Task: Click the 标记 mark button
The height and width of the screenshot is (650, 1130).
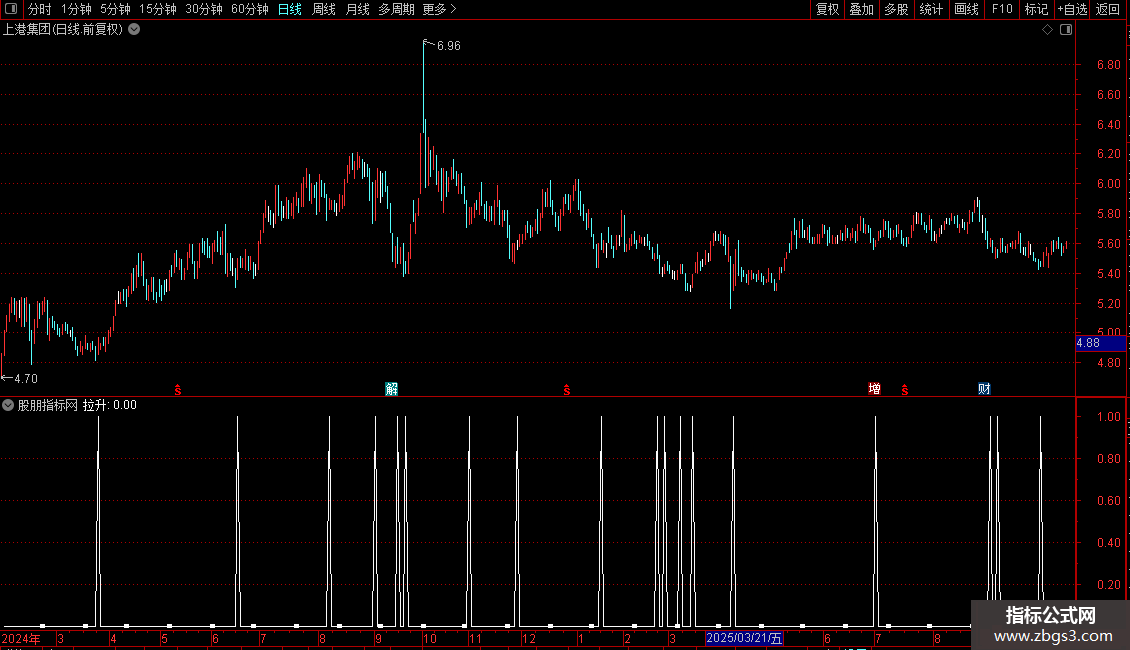Action: [x=1036, y=9]
